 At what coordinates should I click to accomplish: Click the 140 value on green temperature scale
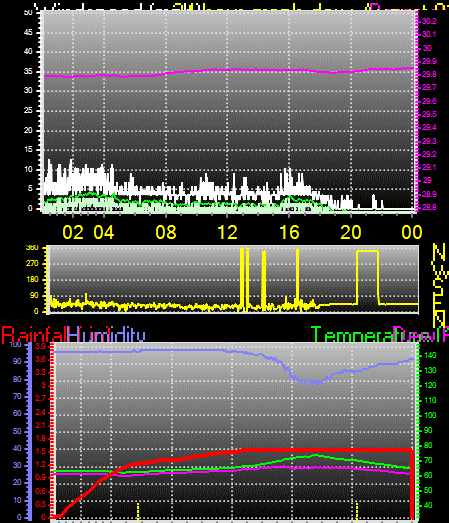(x=430, y=356)
